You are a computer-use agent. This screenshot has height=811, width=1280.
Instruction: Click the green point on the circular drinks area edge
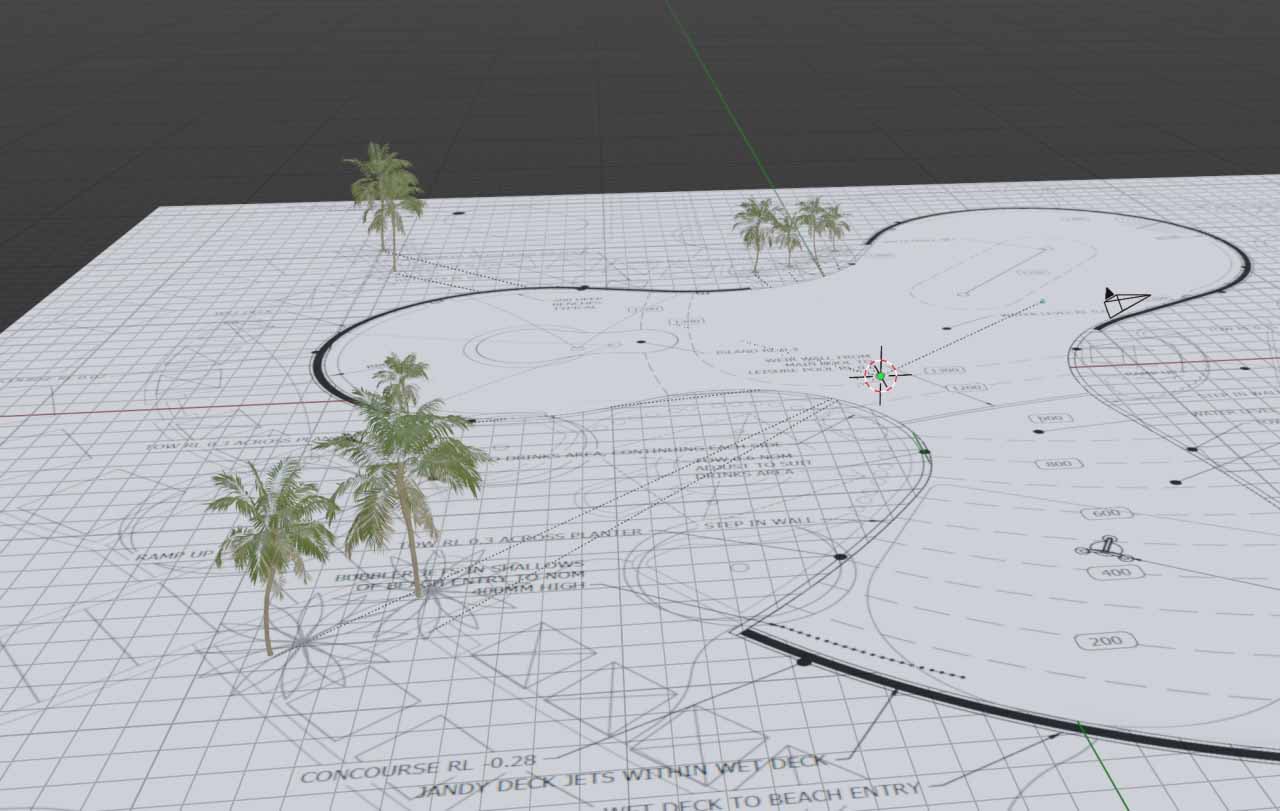[924, 452]
